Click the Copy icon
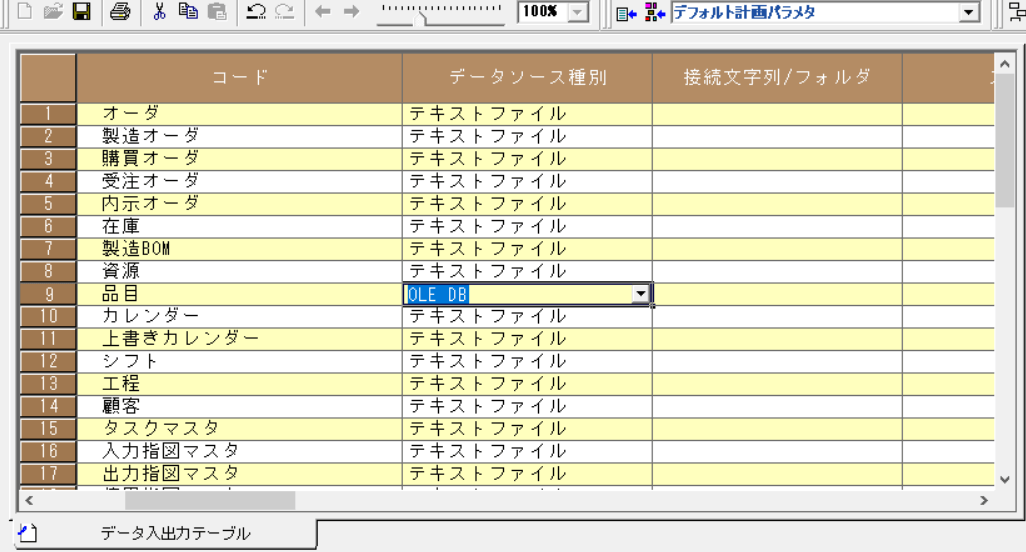This screenshot has width=1026, height=552. click(x=188, y=11)
